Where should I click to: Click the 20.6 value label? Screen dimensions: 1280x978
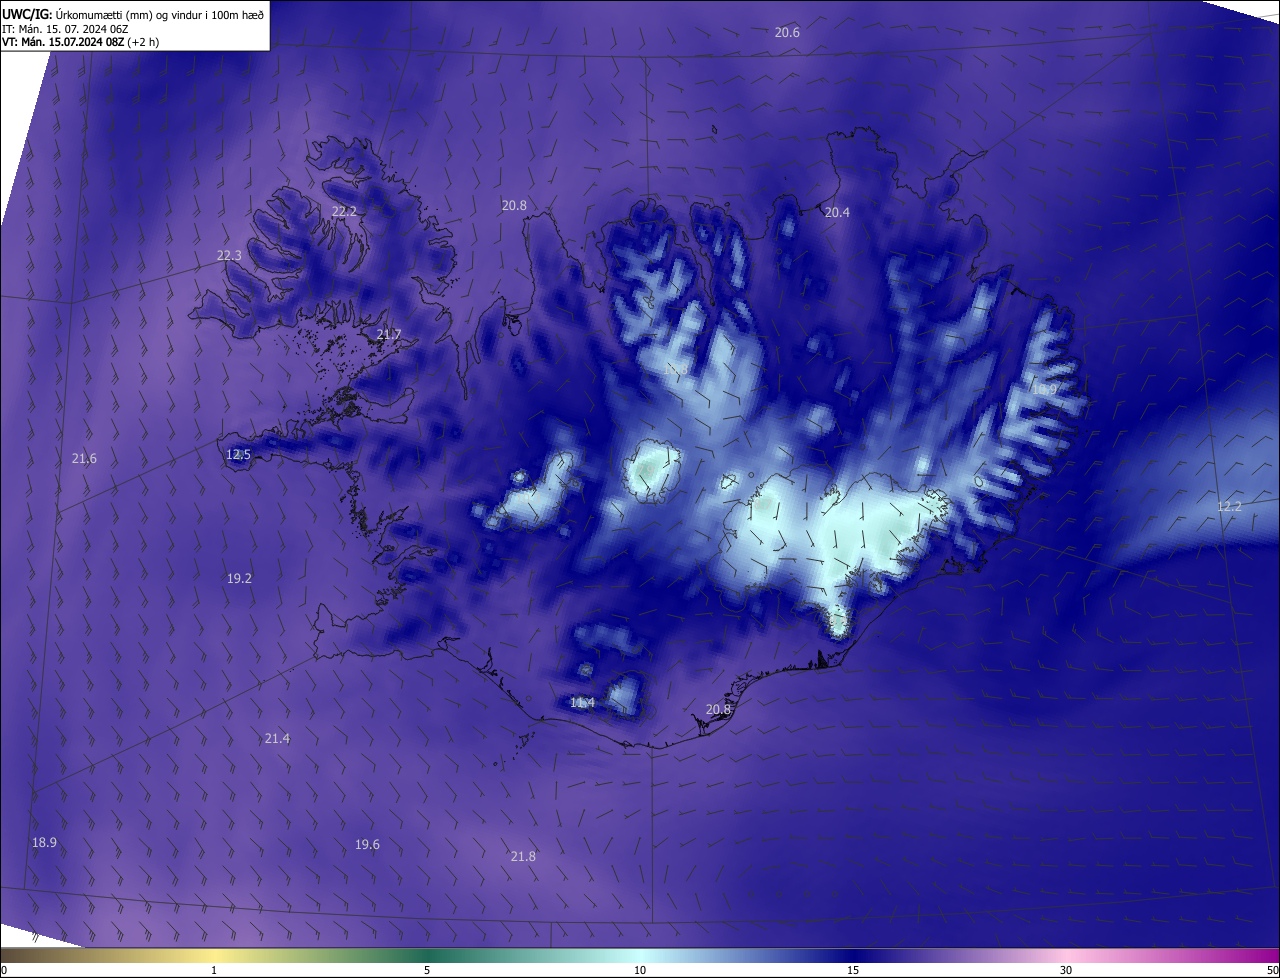click(787, 33)
